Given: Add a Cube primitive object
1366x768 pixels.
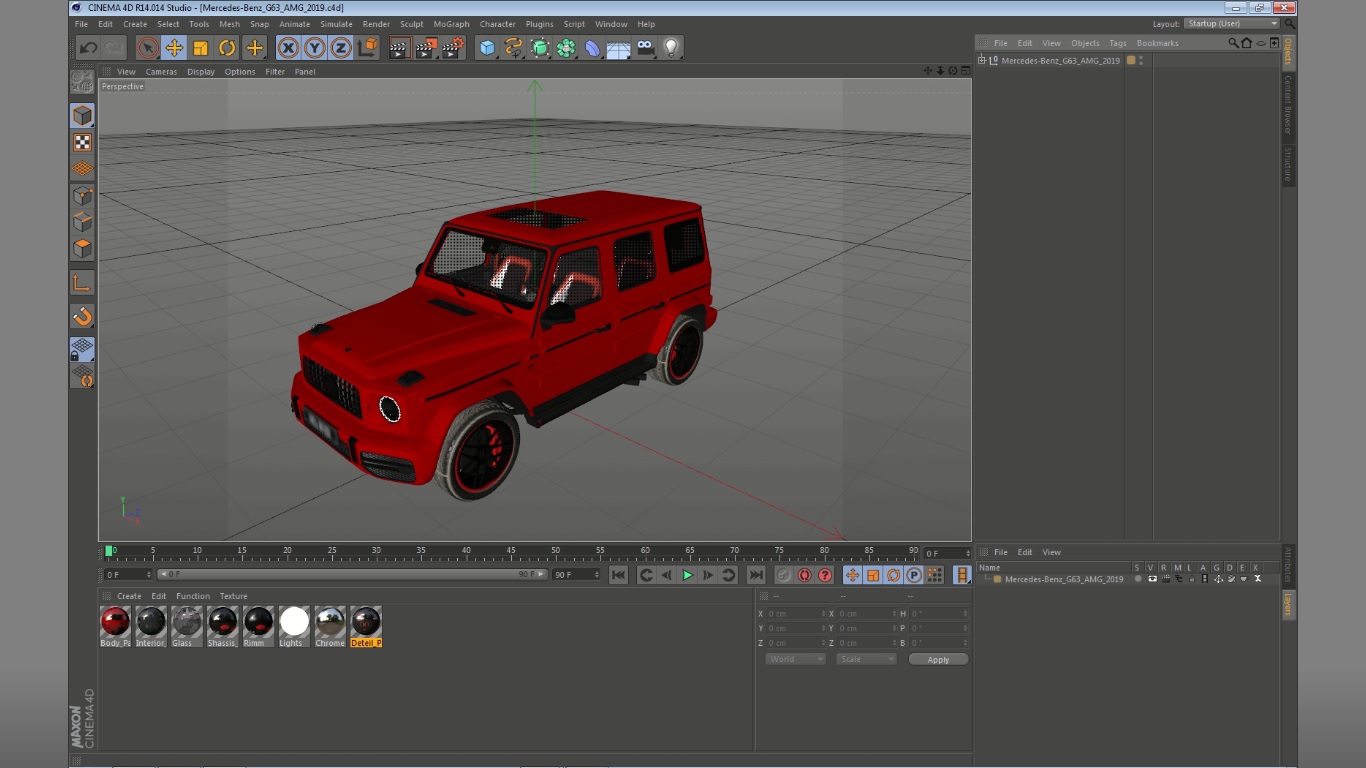Looking at the screenshot, I should pos(487,47).
